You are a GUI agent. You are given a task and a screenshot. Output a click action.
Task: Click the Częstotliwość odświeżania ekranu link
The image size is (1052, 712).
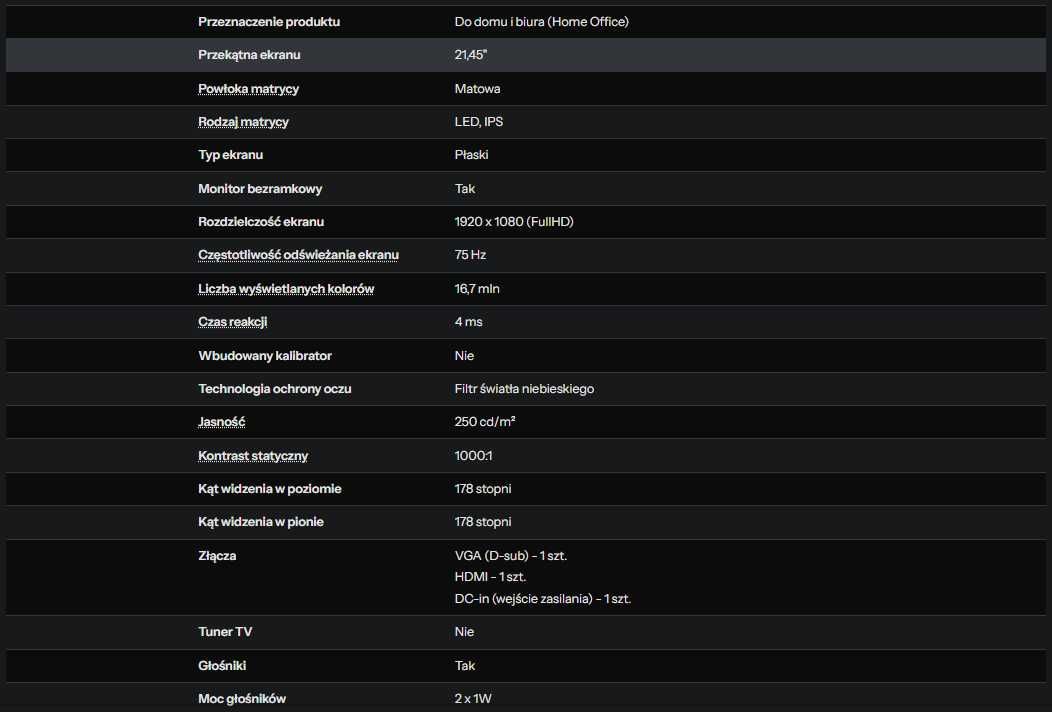pyautogui.click(x=298, y=255)
